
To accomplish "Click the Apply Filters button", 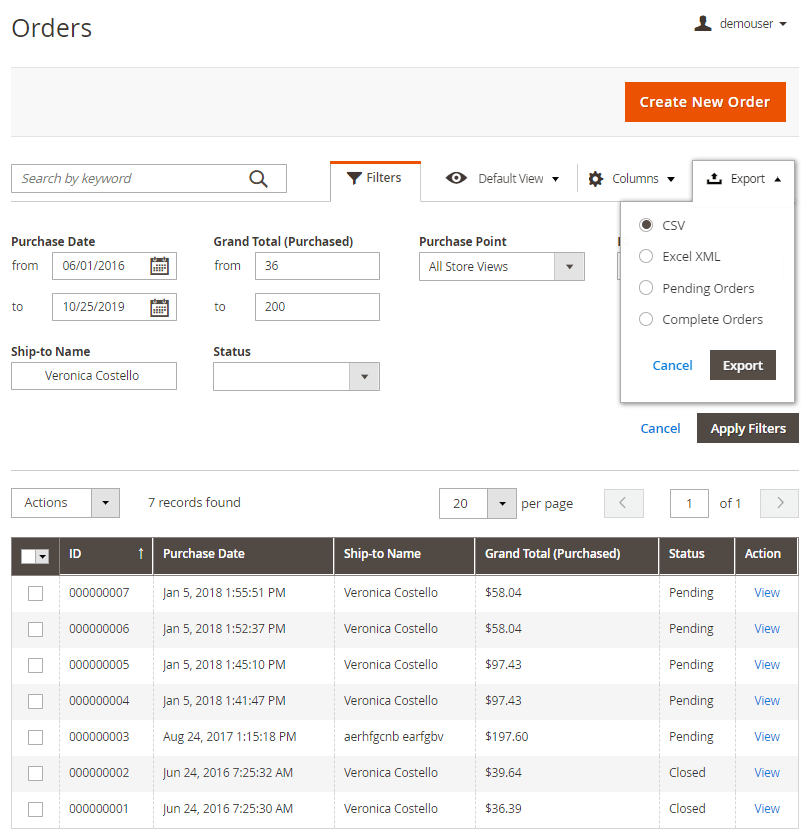I will [747, 428].
